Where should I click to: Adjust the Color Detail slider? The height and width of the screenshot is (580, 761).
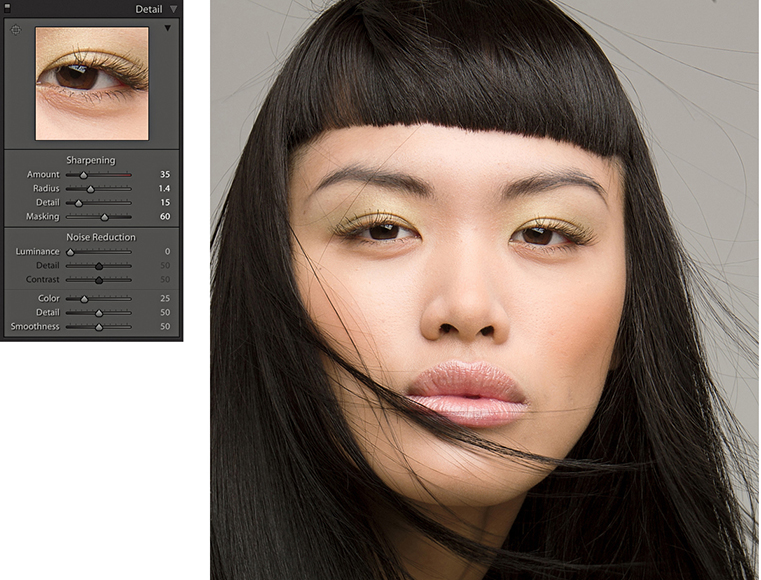(99, 313)
